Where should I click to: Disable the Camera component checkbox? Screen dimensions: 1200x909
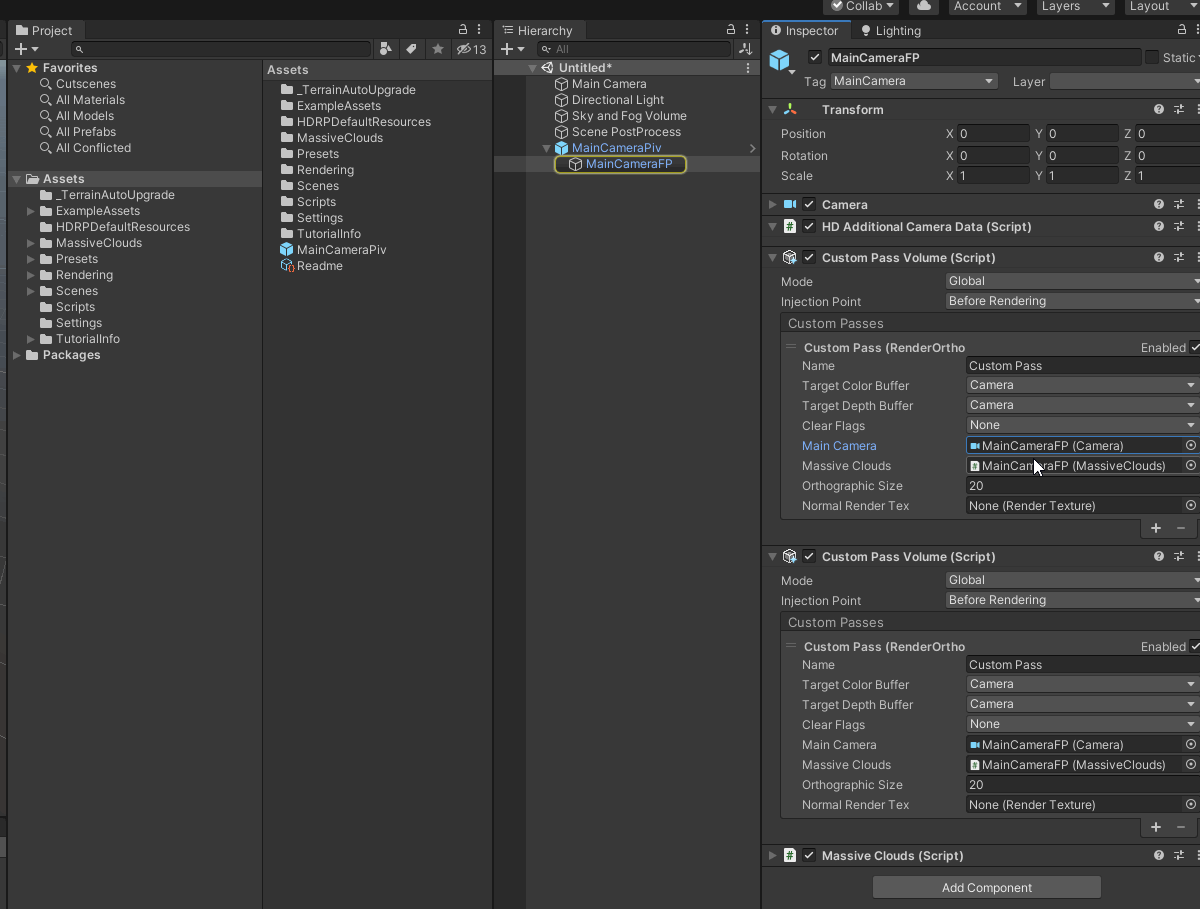[808, 204]
